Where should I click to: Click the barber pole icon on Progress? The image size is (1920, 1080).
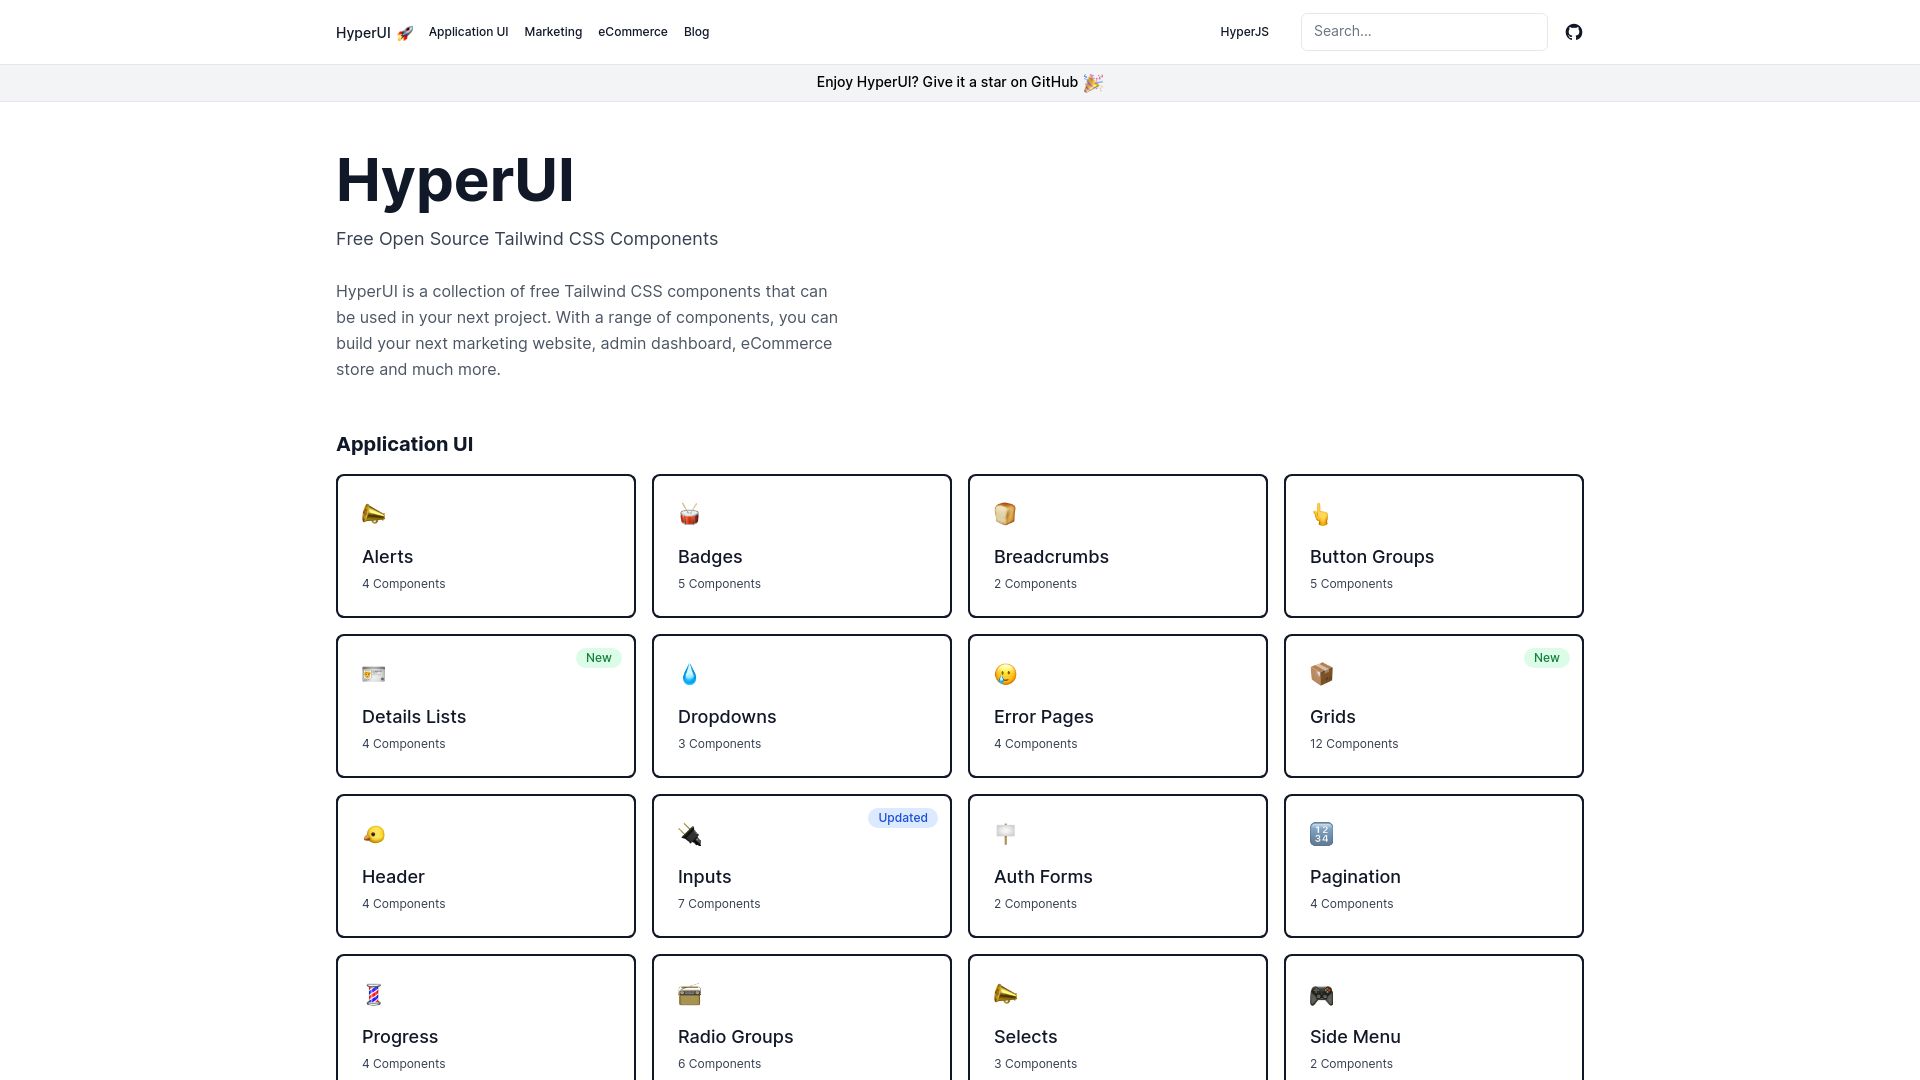[x=373, y=994]
